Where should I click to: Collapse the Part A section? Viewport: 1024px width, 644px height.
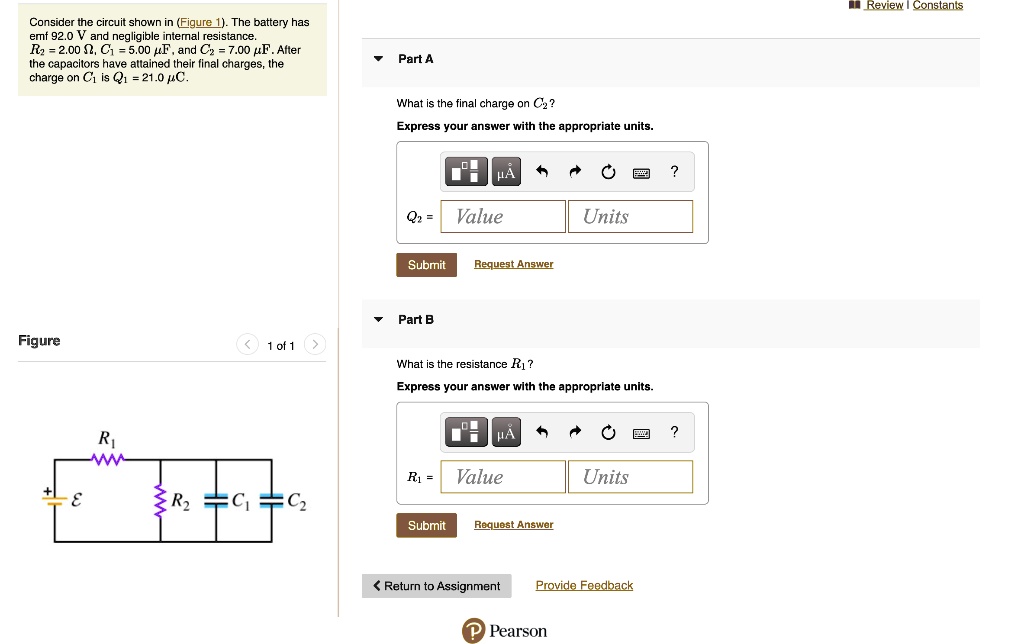(x=378, y=58)
